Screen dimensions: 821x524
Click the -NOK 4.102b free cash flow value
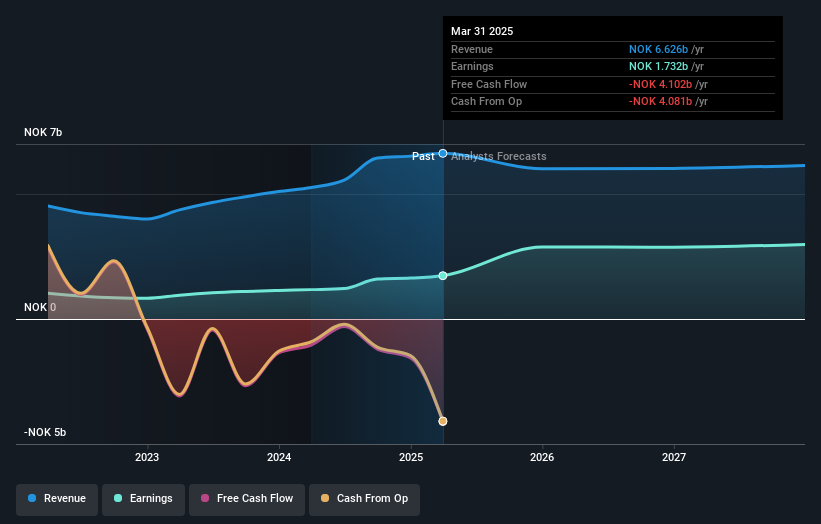(x=660, y=84)
